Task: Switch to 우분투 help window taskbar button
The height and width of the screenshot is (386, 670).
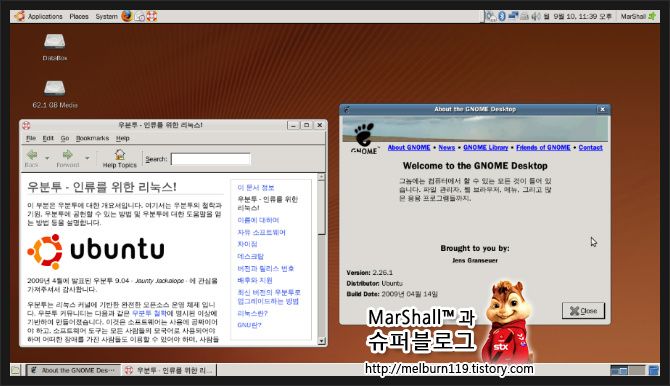Action: coord(169,370)
